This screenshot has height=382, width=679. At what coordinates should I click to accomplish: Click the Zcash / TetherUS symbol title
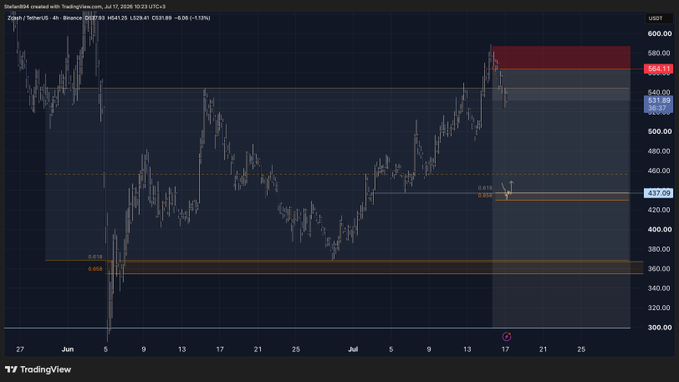coord(28,18)
